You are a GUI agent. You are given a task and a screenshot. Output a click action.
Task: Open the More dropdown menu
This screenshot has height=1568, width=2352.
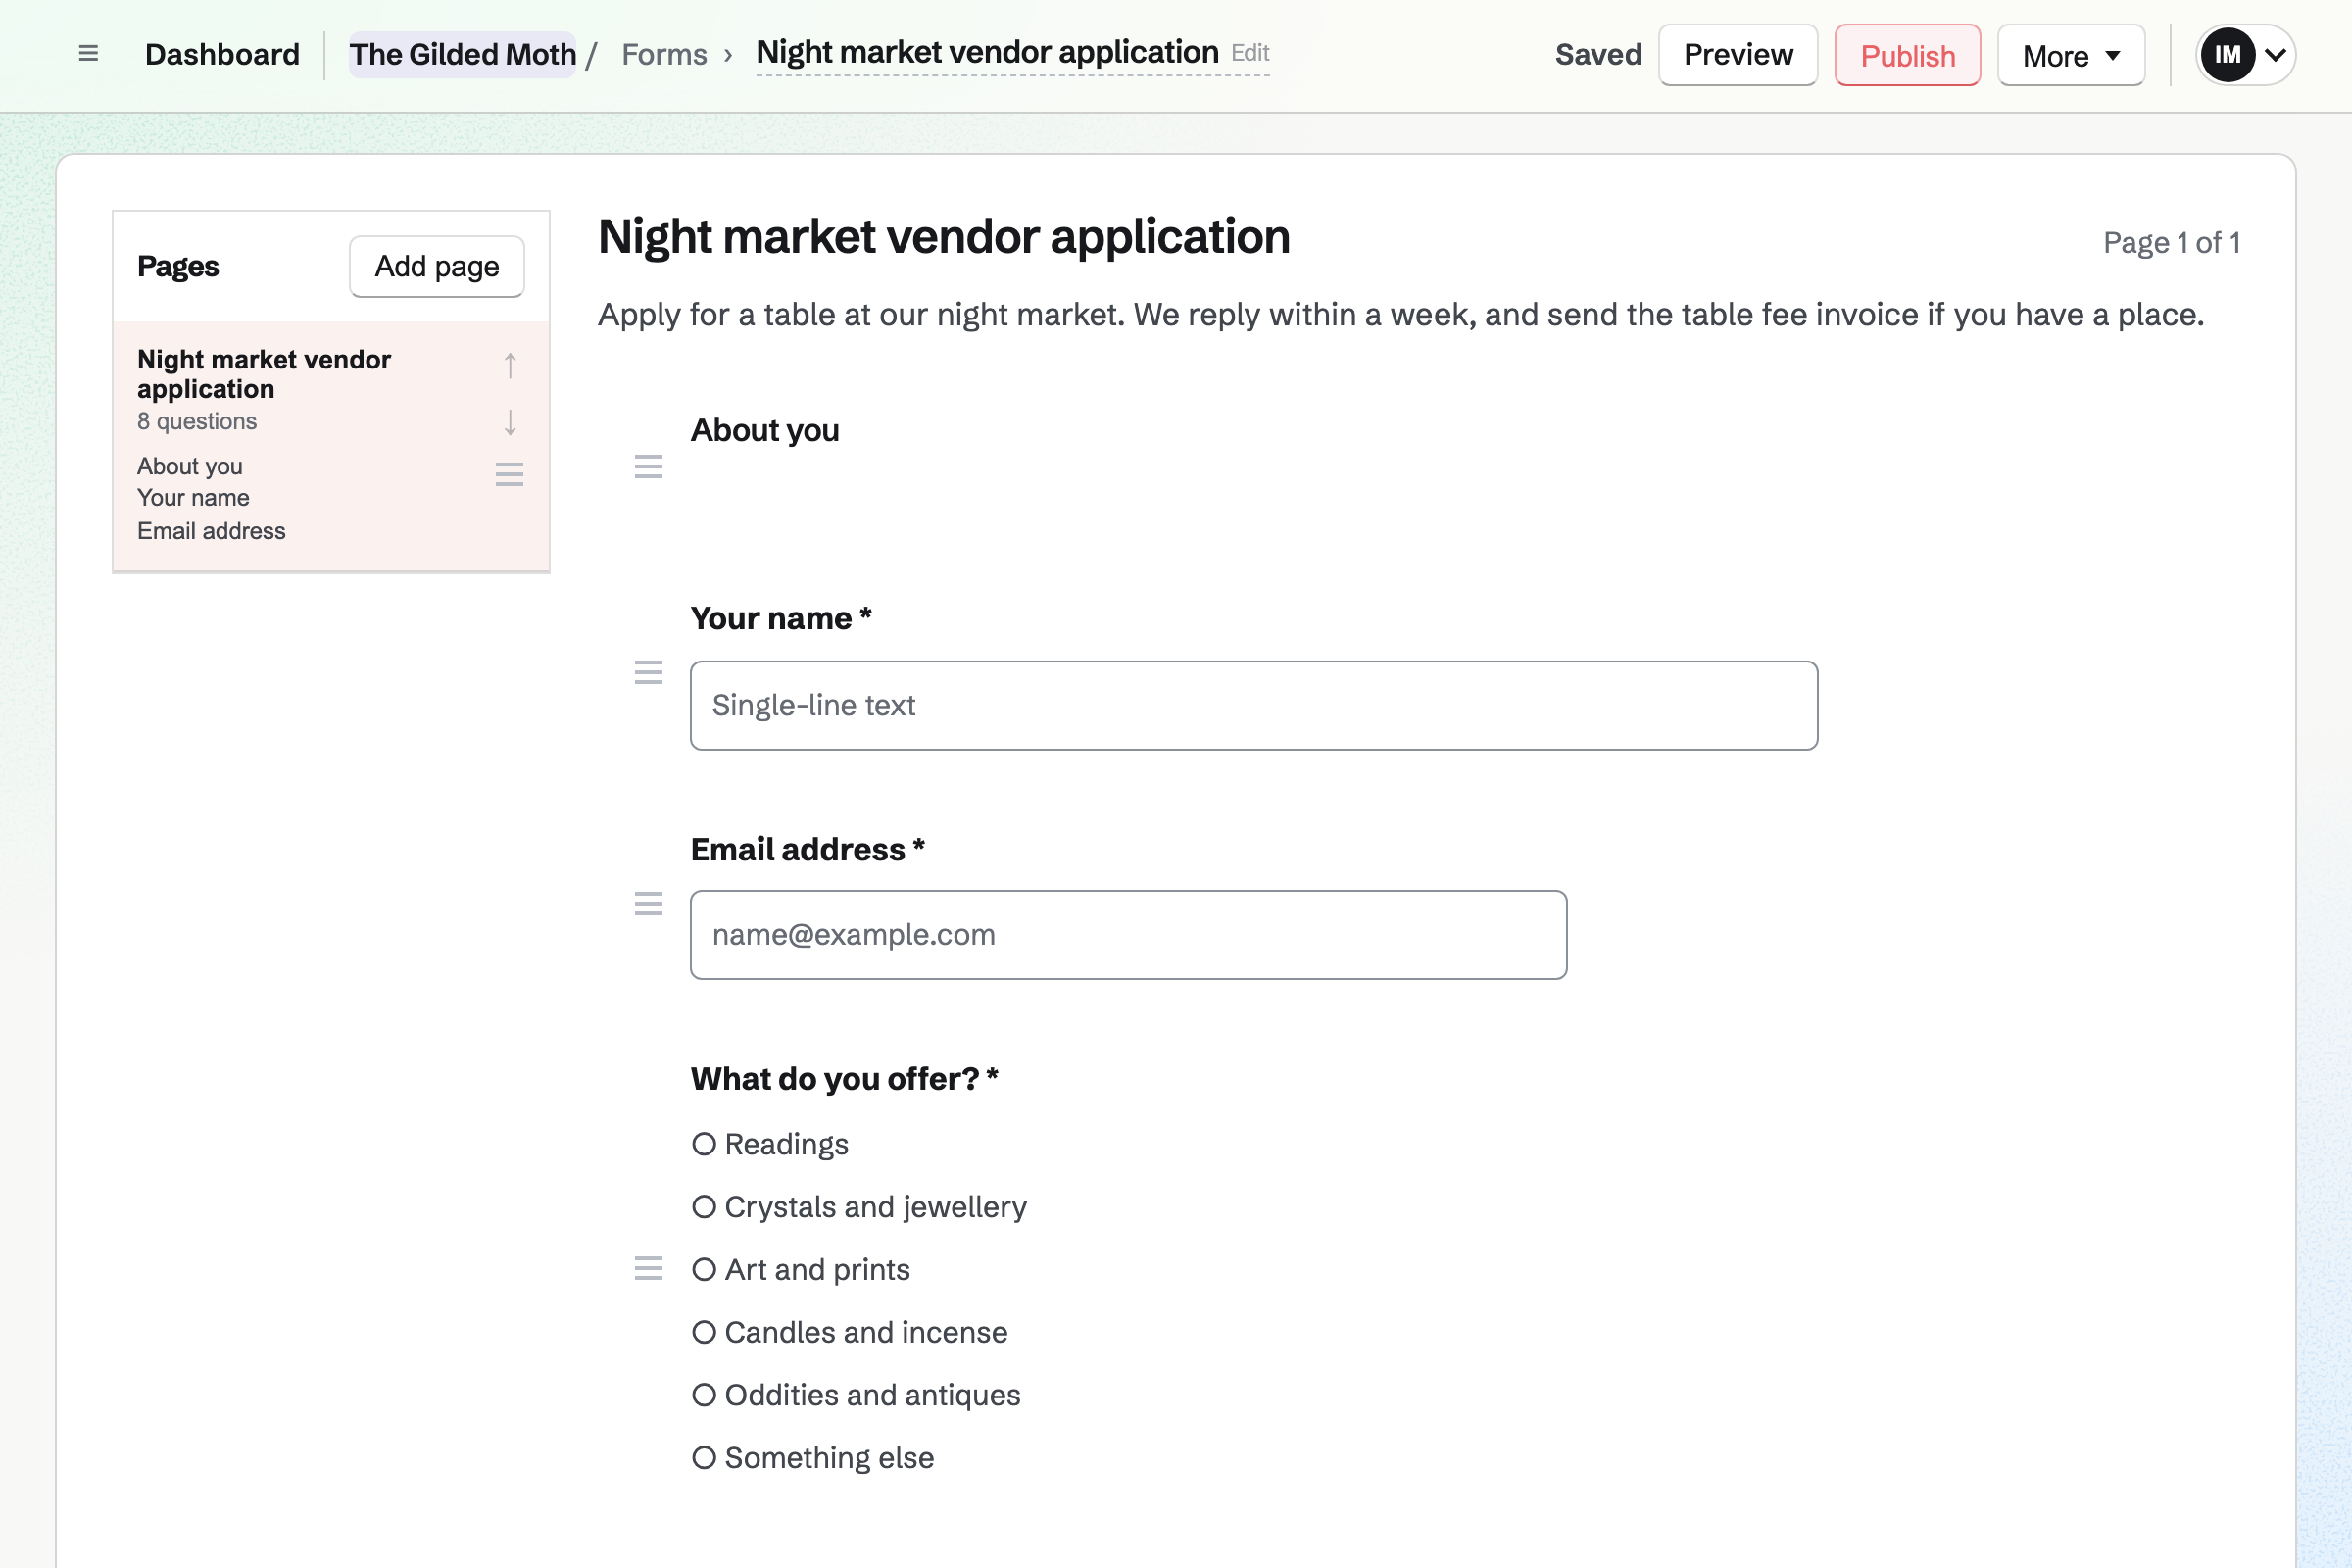click(2070, 55)
